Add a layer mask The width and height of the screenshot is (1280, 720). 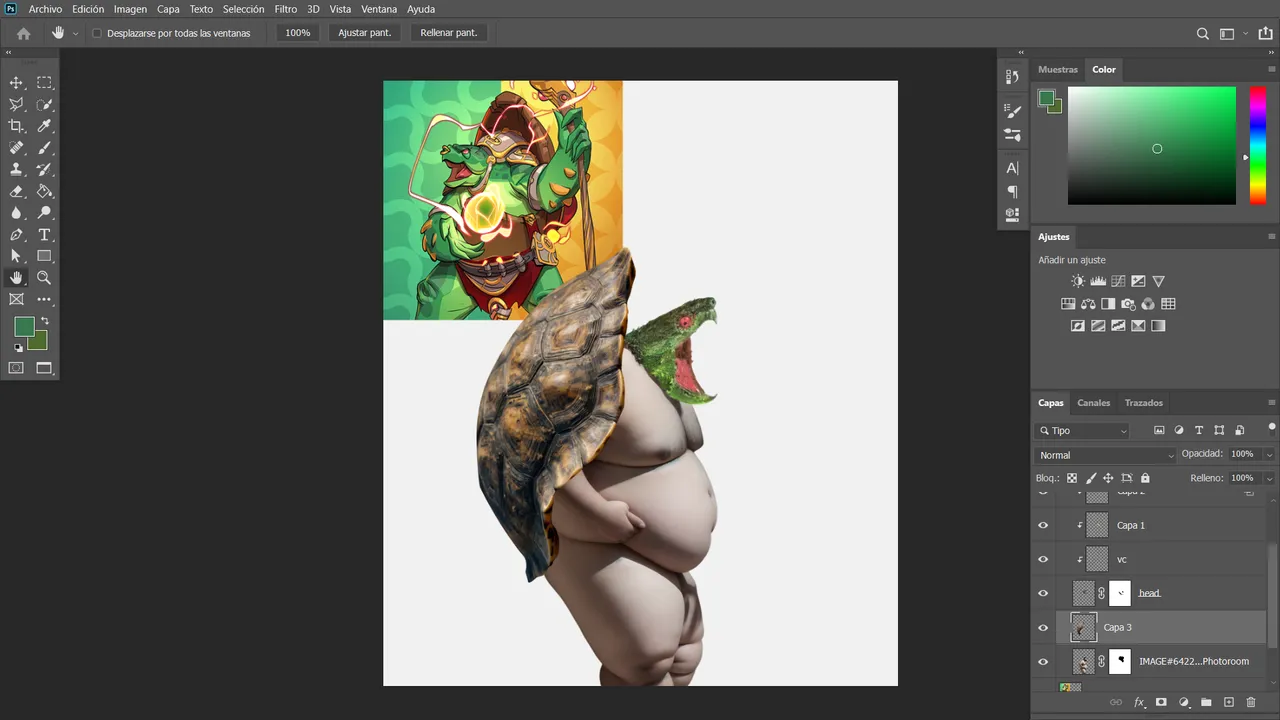click(x=1161, y=703)
